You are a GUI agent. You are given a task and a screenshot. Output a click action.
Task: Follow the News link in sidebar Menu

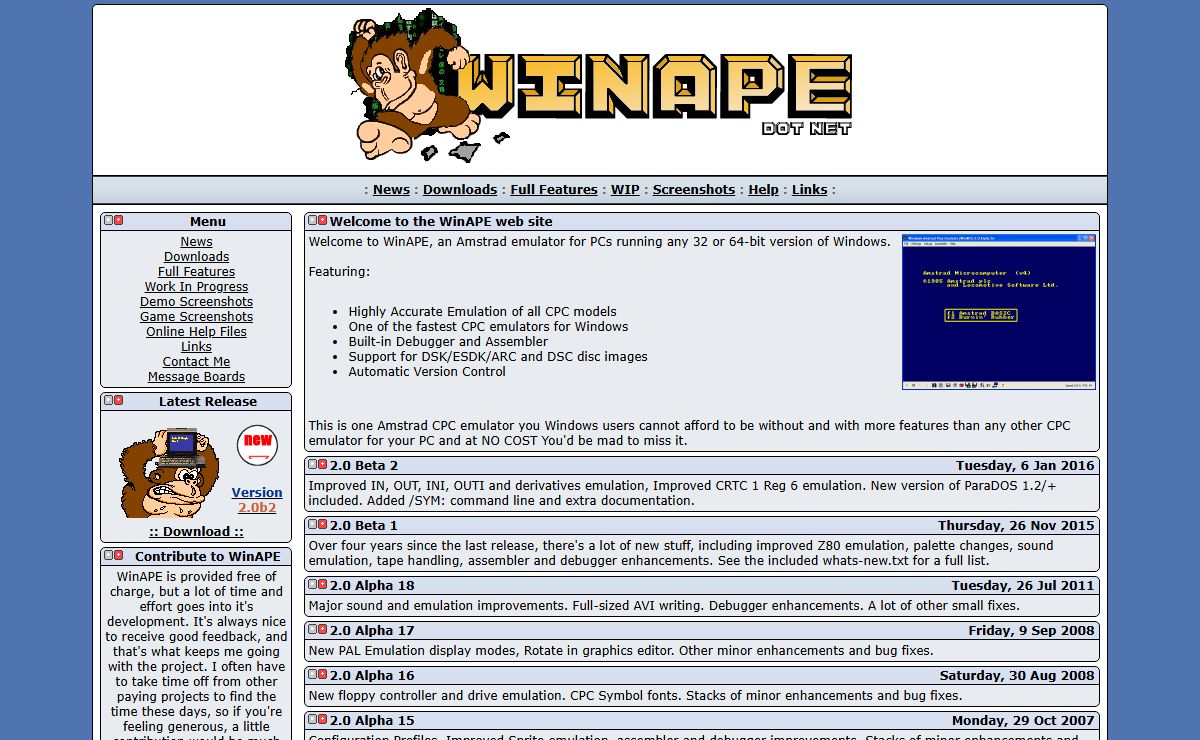(196, 241)
